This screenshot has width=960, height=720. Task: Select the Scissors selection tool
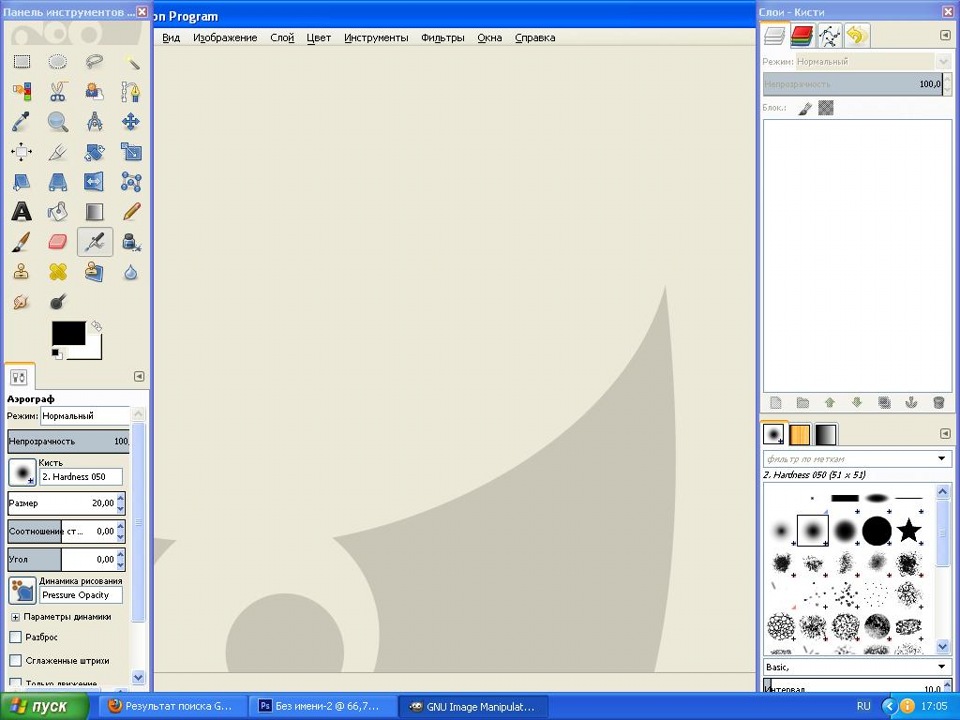coord(58,92)
